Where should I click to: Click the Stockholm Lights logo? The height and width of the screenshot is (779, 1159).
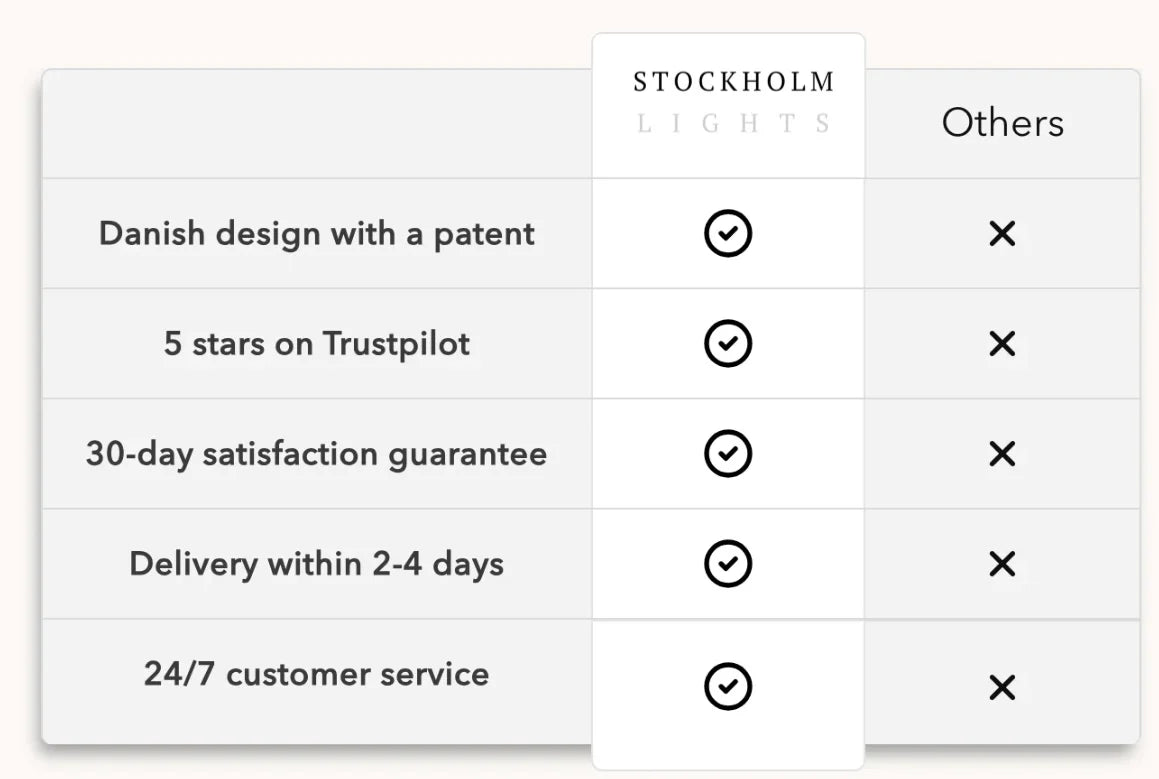coord(733,103)
